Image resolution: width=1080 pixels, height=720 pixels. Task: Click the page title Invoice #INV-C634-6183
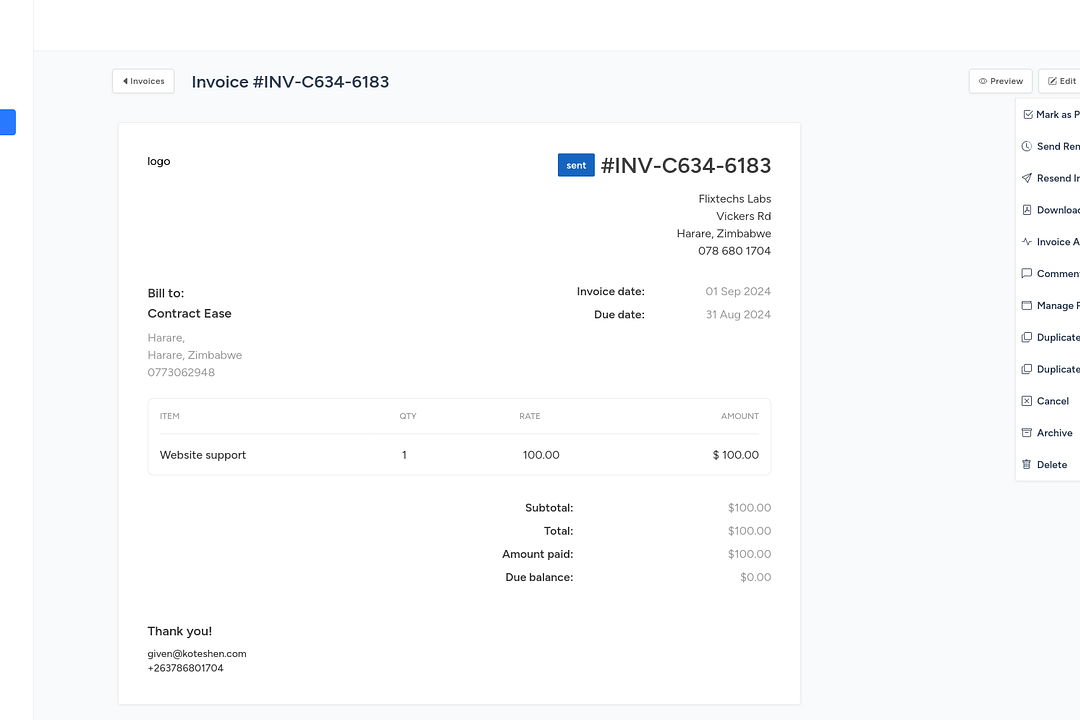pos(290,82)
